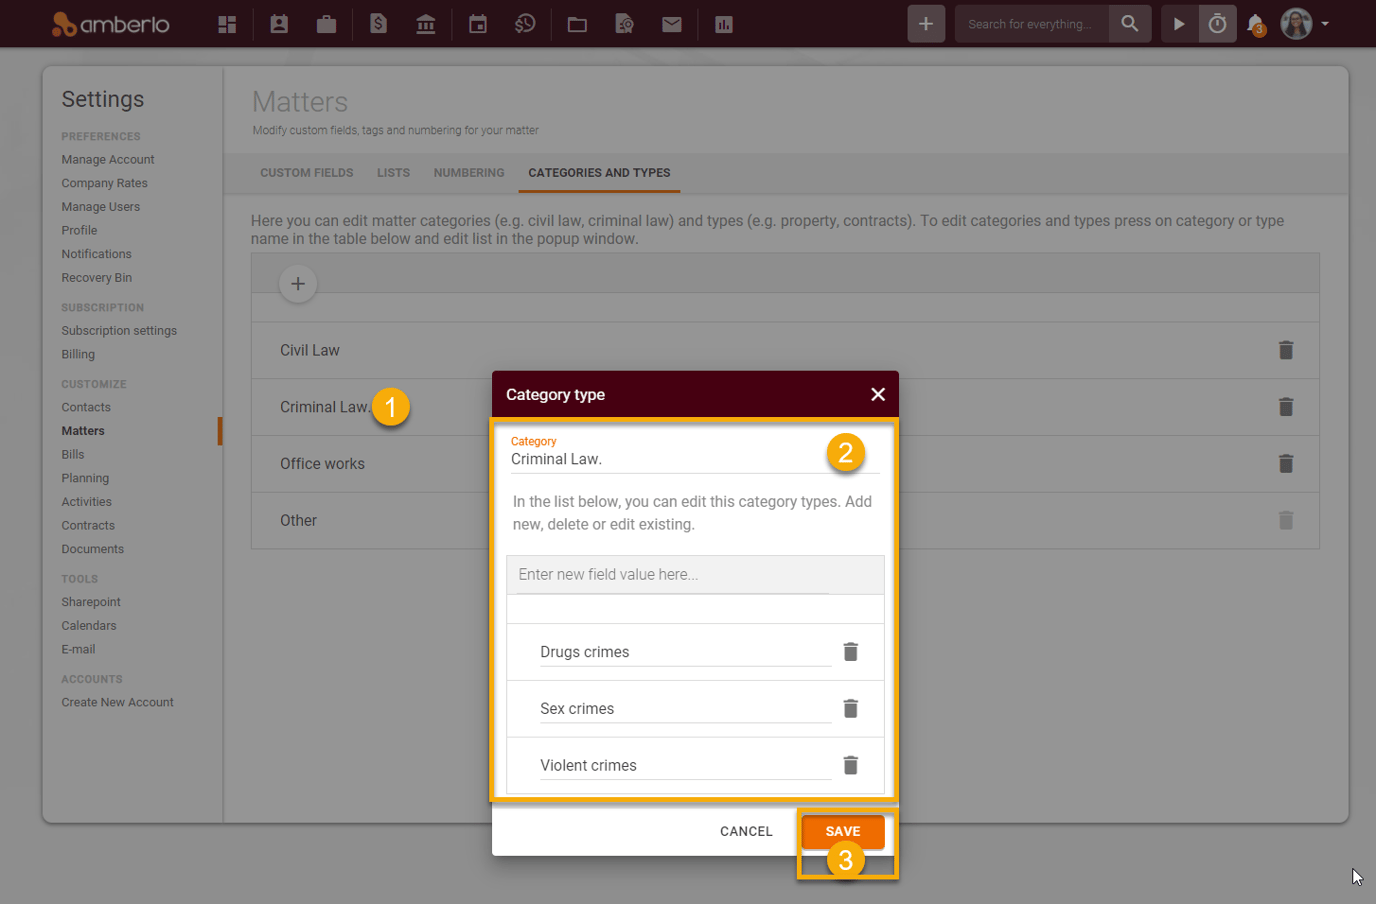This screenshot has height=904, width=1376.
Task: Open the contacts icon in top bar
Action: click(279, 24)
